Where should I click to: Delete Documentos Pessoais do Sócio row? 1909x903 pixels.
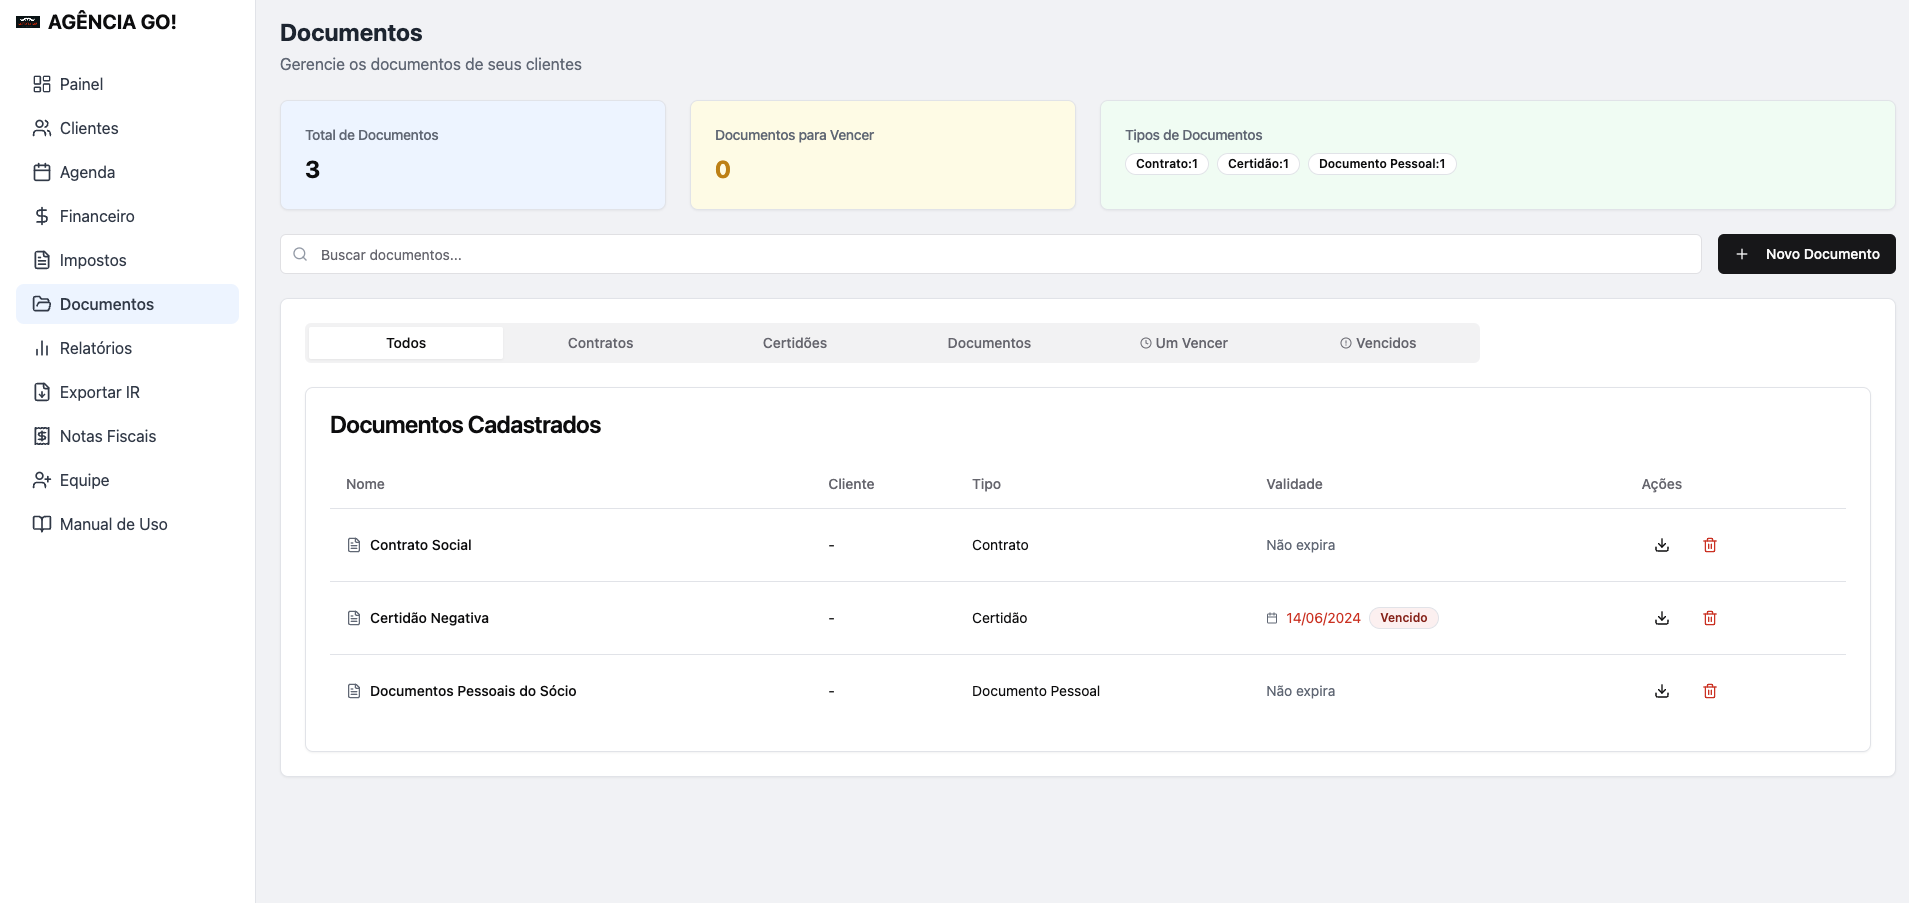(1710, 691)
